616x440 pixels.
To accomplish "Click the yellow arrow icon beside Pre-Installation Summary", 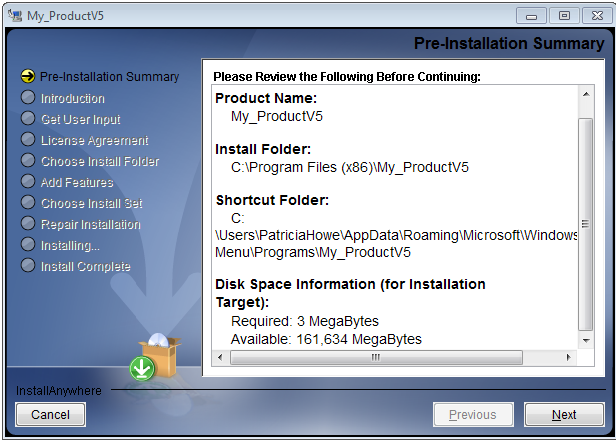I will point(28,77).
